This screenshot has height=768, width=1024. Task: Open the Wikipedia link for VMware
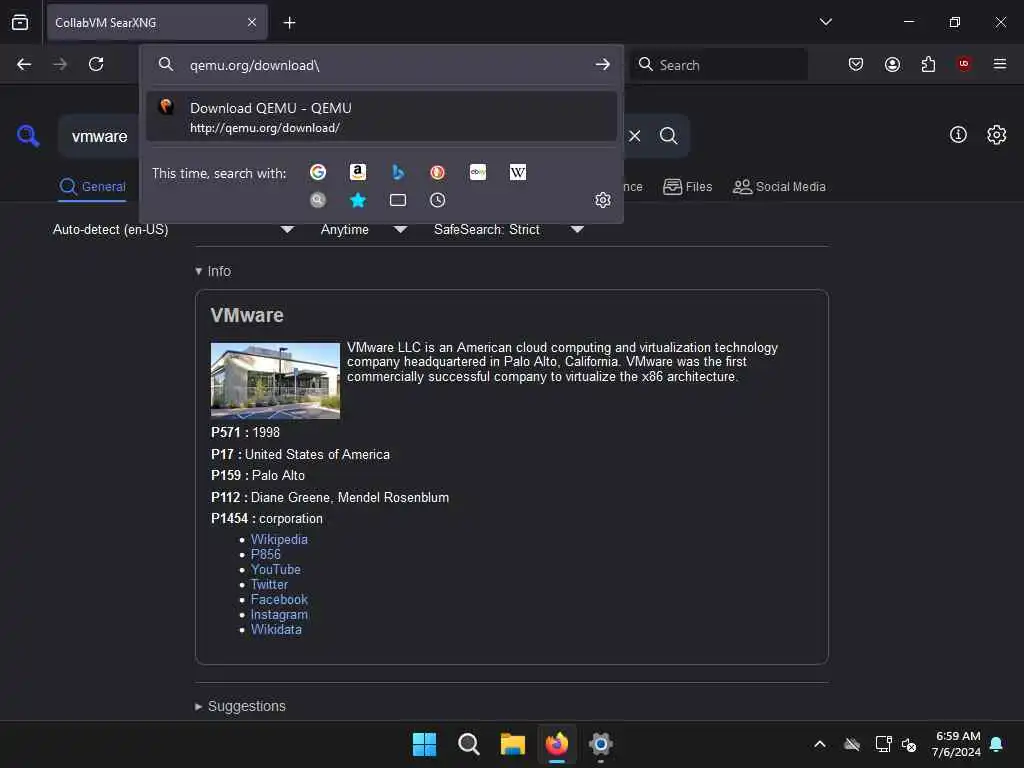279,539
